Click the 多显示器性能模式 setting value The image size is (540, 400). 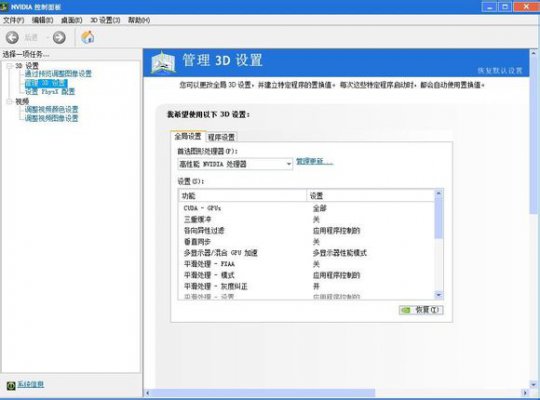click(x=340, y=253)
